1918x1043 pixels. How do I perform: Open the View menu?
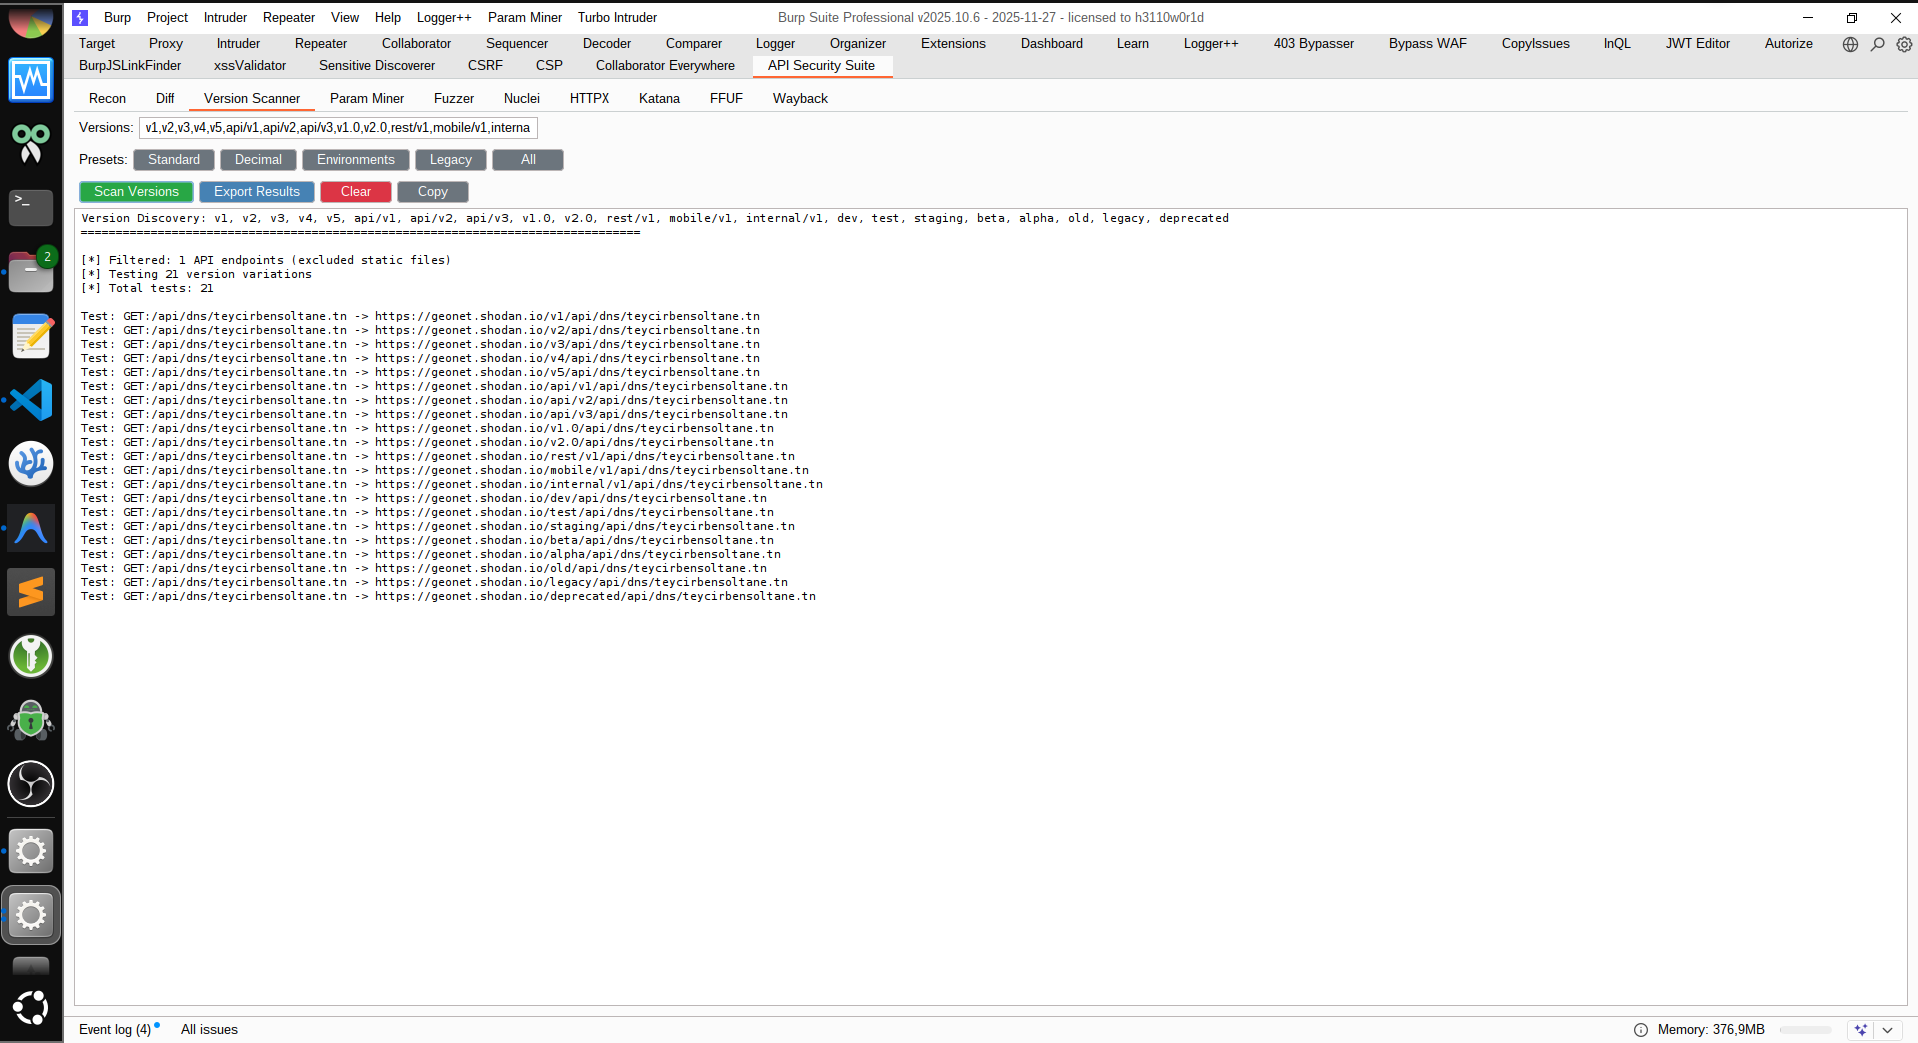(x=345, y=18)
